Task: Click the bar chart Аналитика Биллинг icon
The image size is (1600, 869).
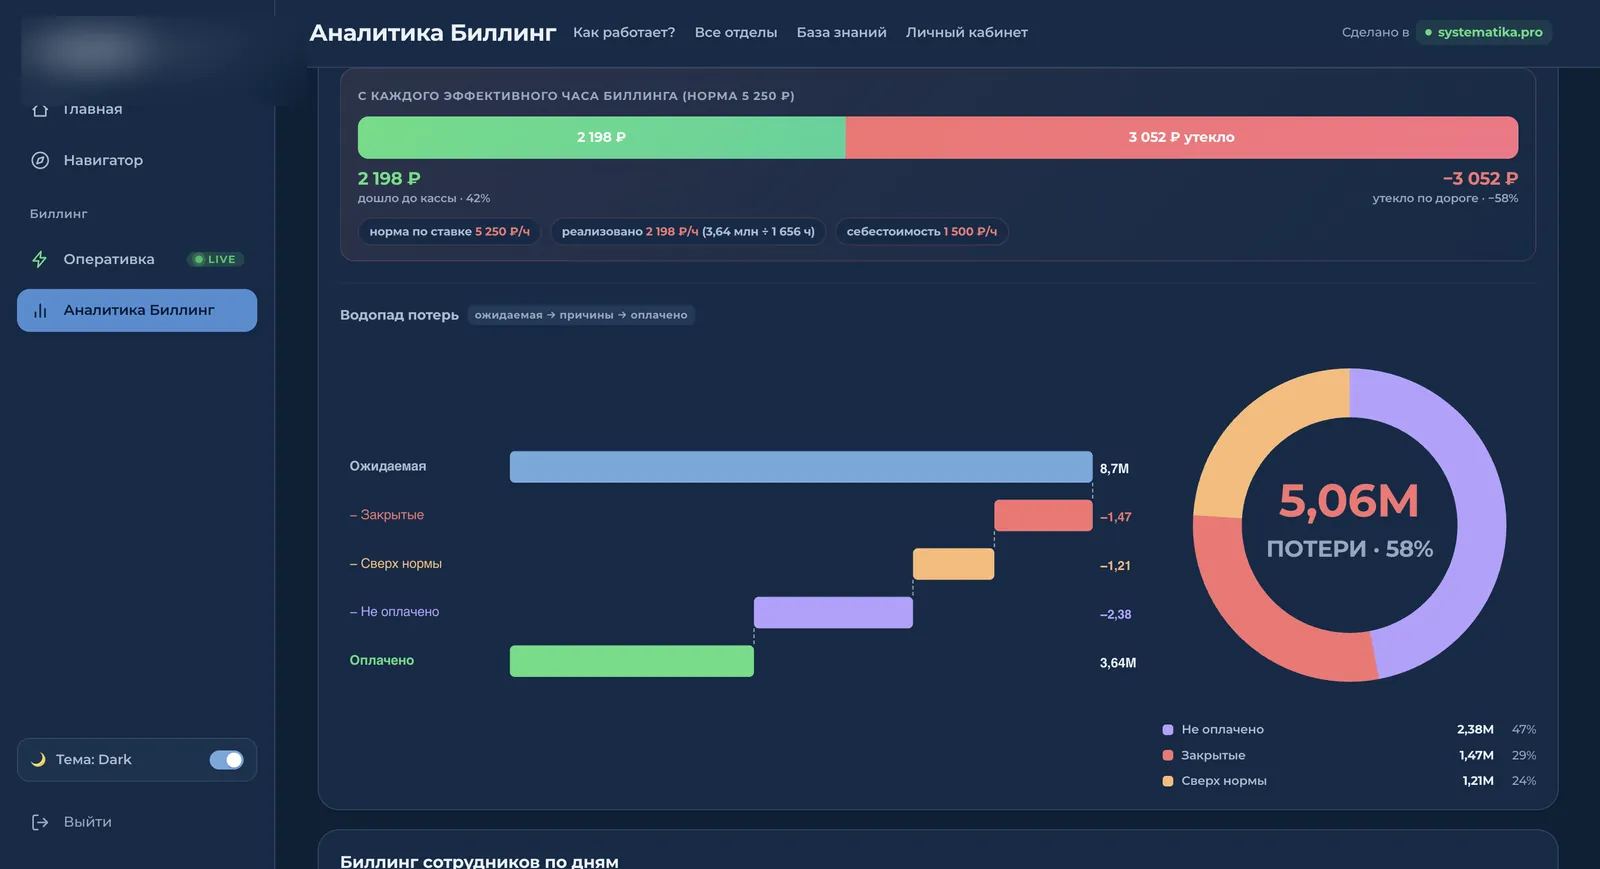Action: point(40,310)
